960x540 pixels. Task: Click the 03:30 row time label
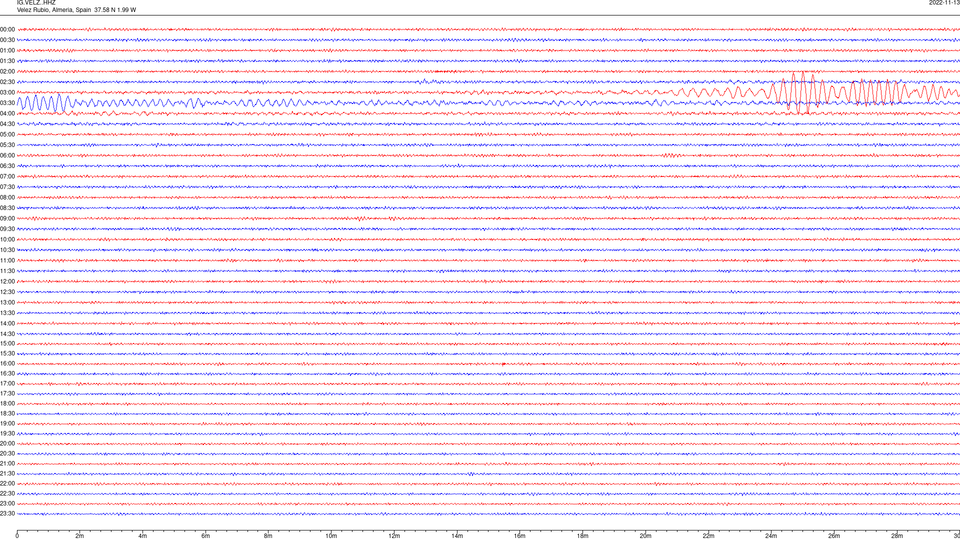7,103
